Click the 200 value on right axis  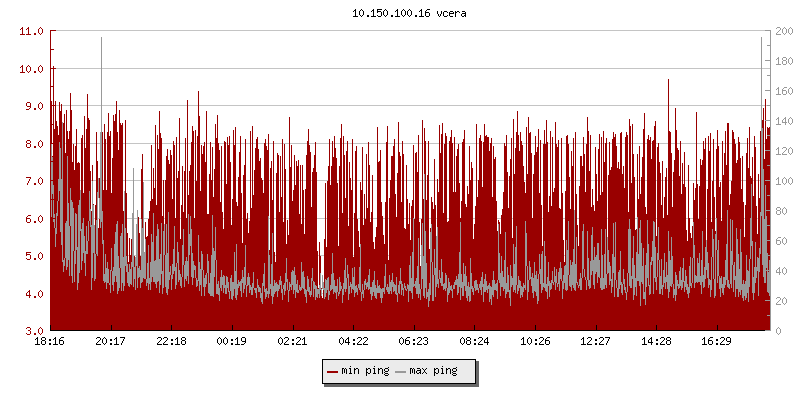click(783, 31)
